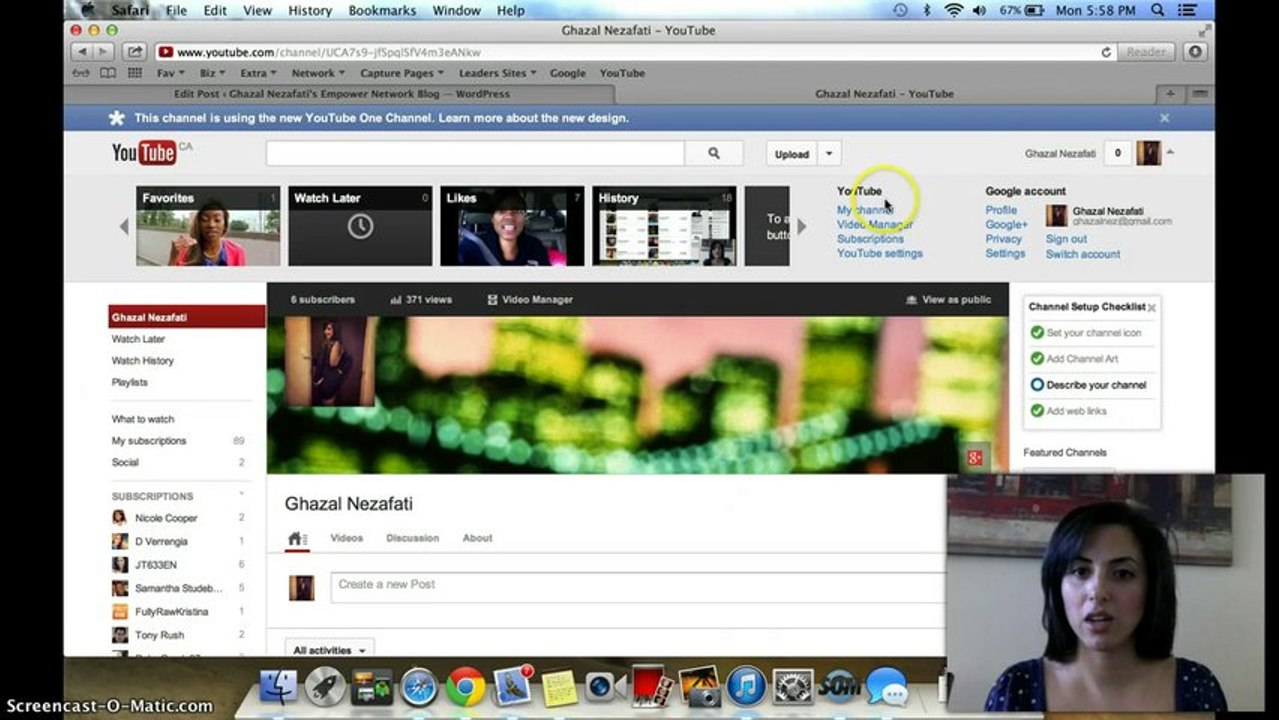Image resolution: width=1279 pixels, height=720 pixels.
Task: Click the Google+ icon on channel art
Action: coord(974,458)
